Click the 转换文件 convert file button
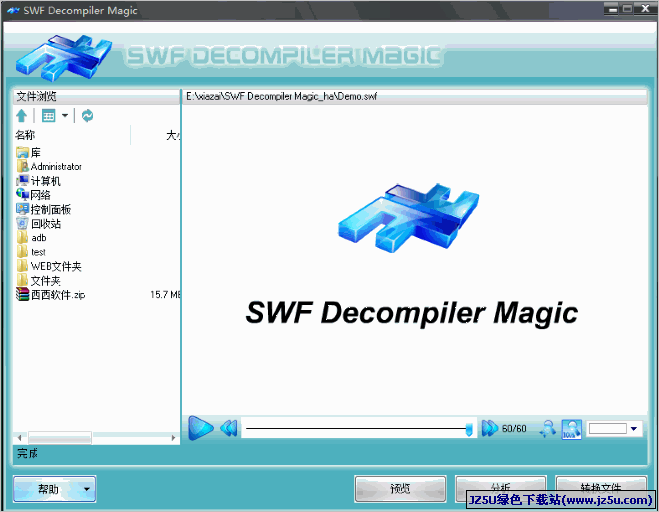The height and width of the screenshot is (512, 659). (601, 488)
